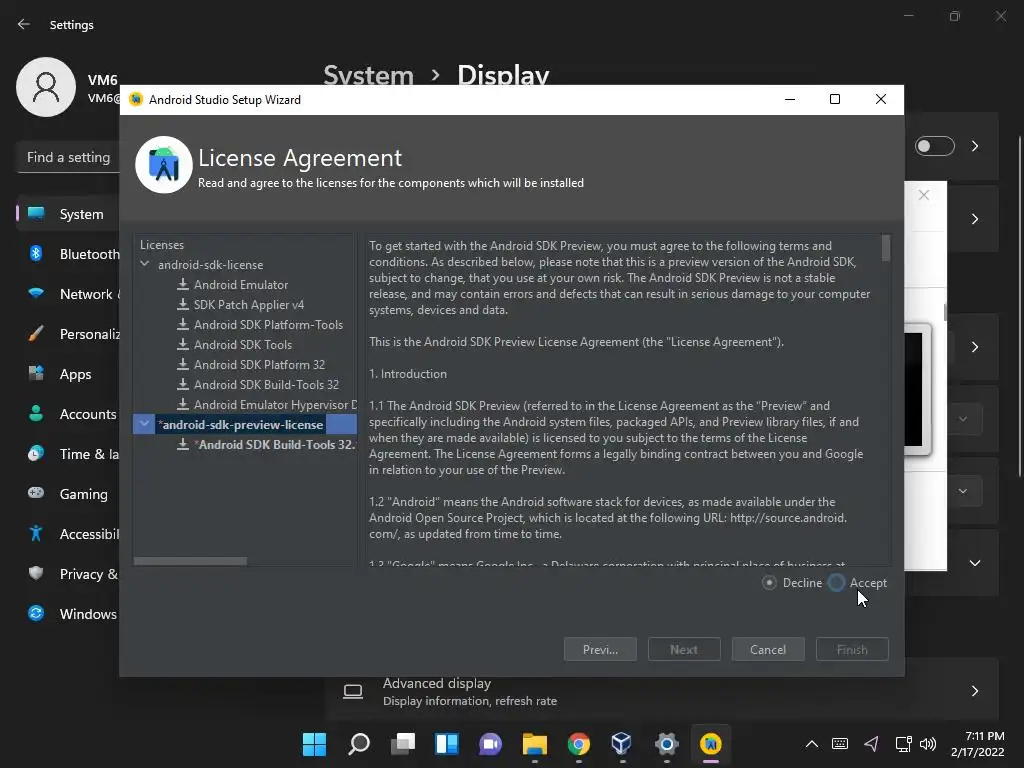Open Privacy shield icon in Settings
Image resolution: width=1024 pixels, height=768 pixels.
click(36, 573)
